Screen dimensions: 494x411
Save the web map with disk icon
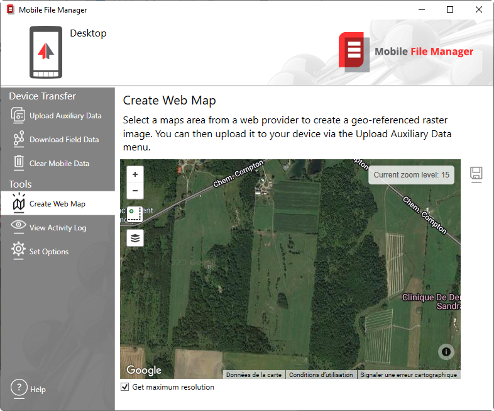point(476,174)
